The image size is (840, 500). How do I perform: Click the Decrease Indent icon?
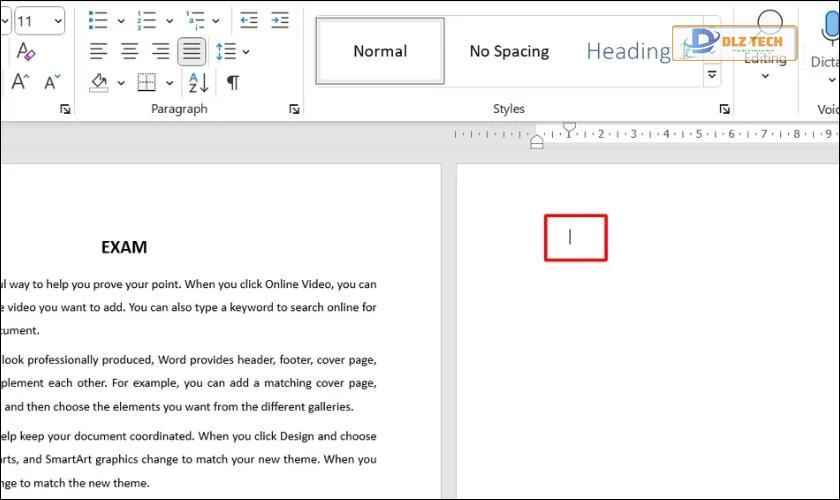pos(249,20)
